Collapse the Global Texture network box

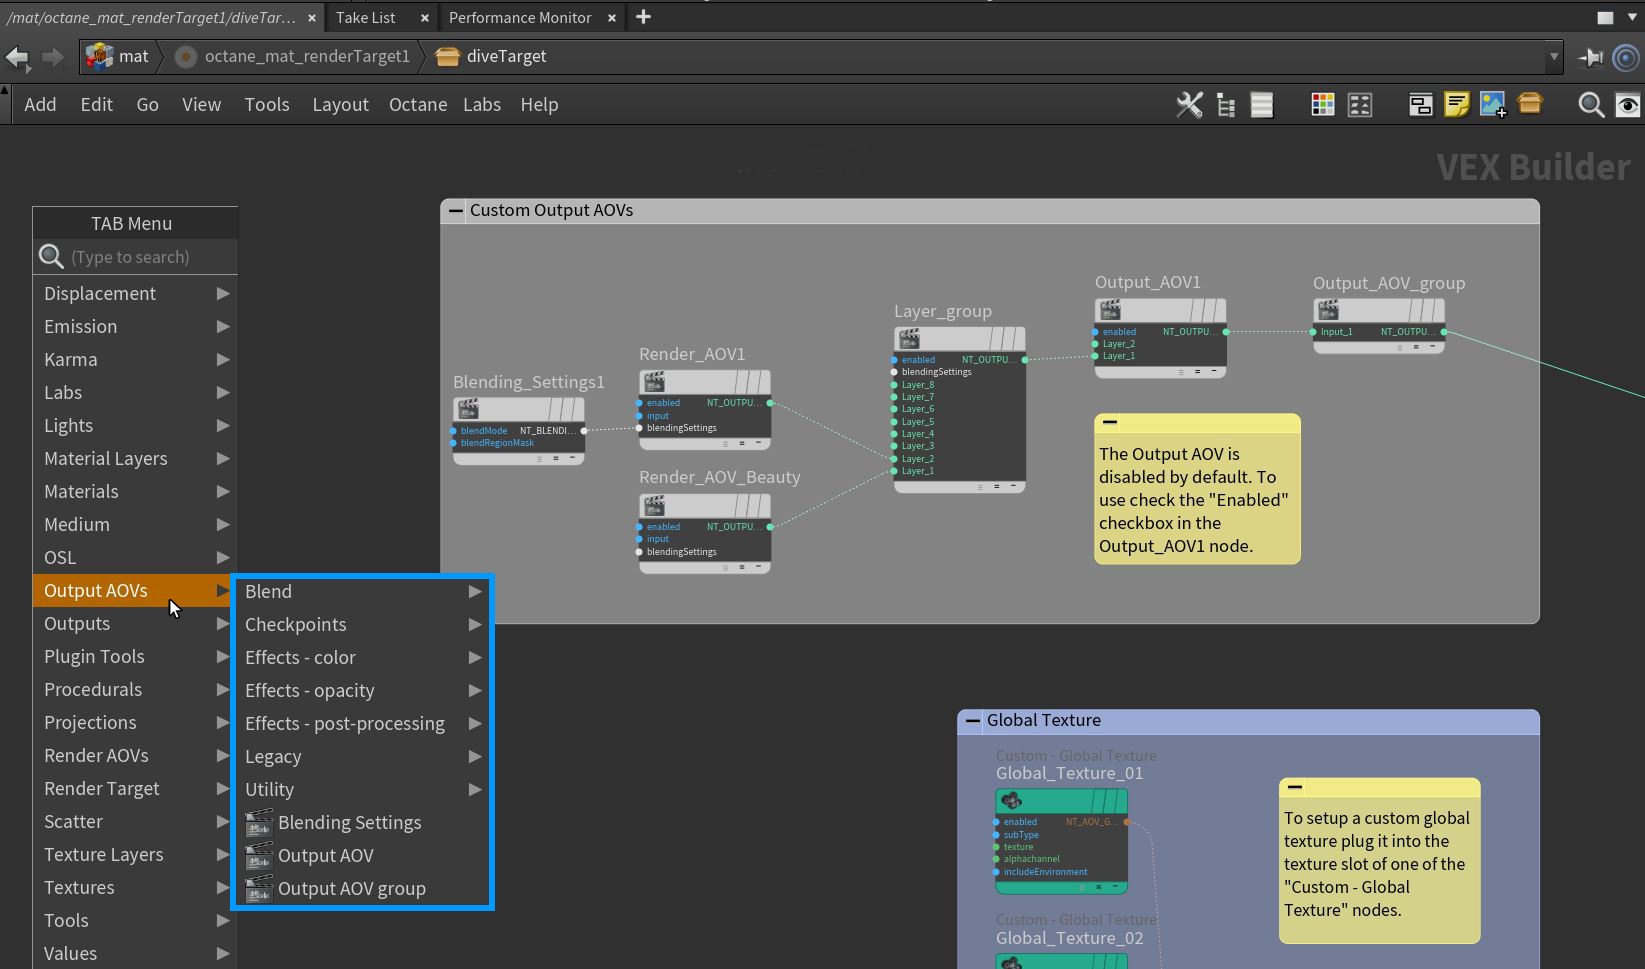(x=973, y=720)
